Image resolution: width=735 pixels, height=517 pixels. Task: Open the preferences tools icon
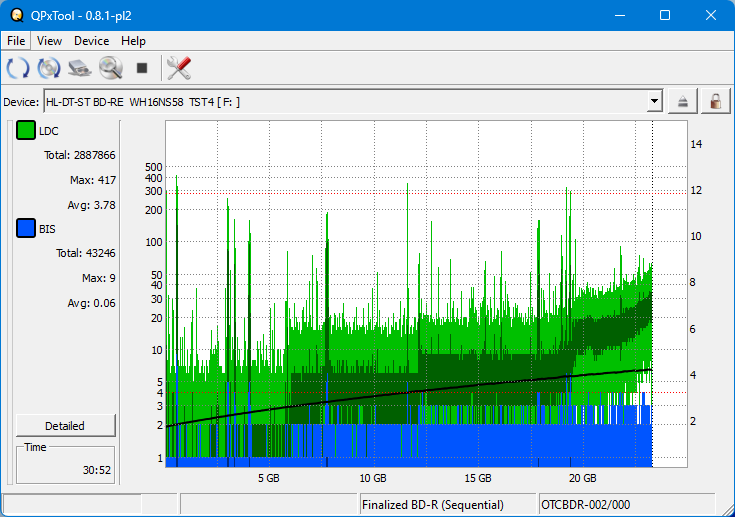click(179, 68)
